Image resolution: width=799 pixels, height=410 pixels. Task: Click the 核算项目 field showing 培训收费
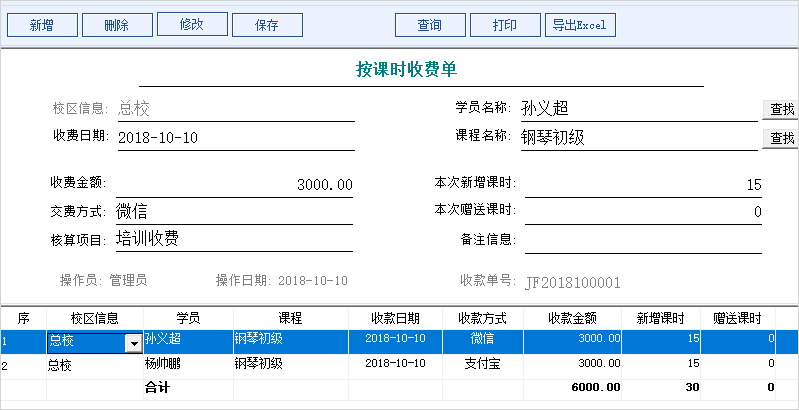click(235, 239)
